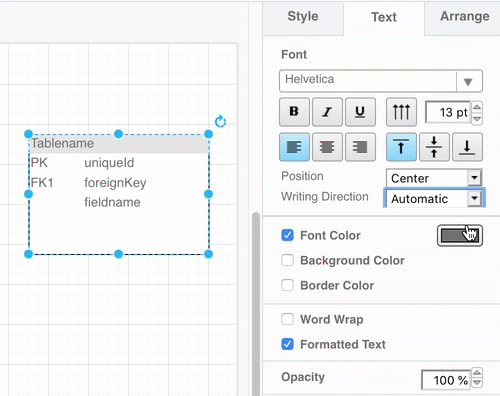
Task: Open the Writing Direction Automatic dropdown
Action: click(434, 199)
